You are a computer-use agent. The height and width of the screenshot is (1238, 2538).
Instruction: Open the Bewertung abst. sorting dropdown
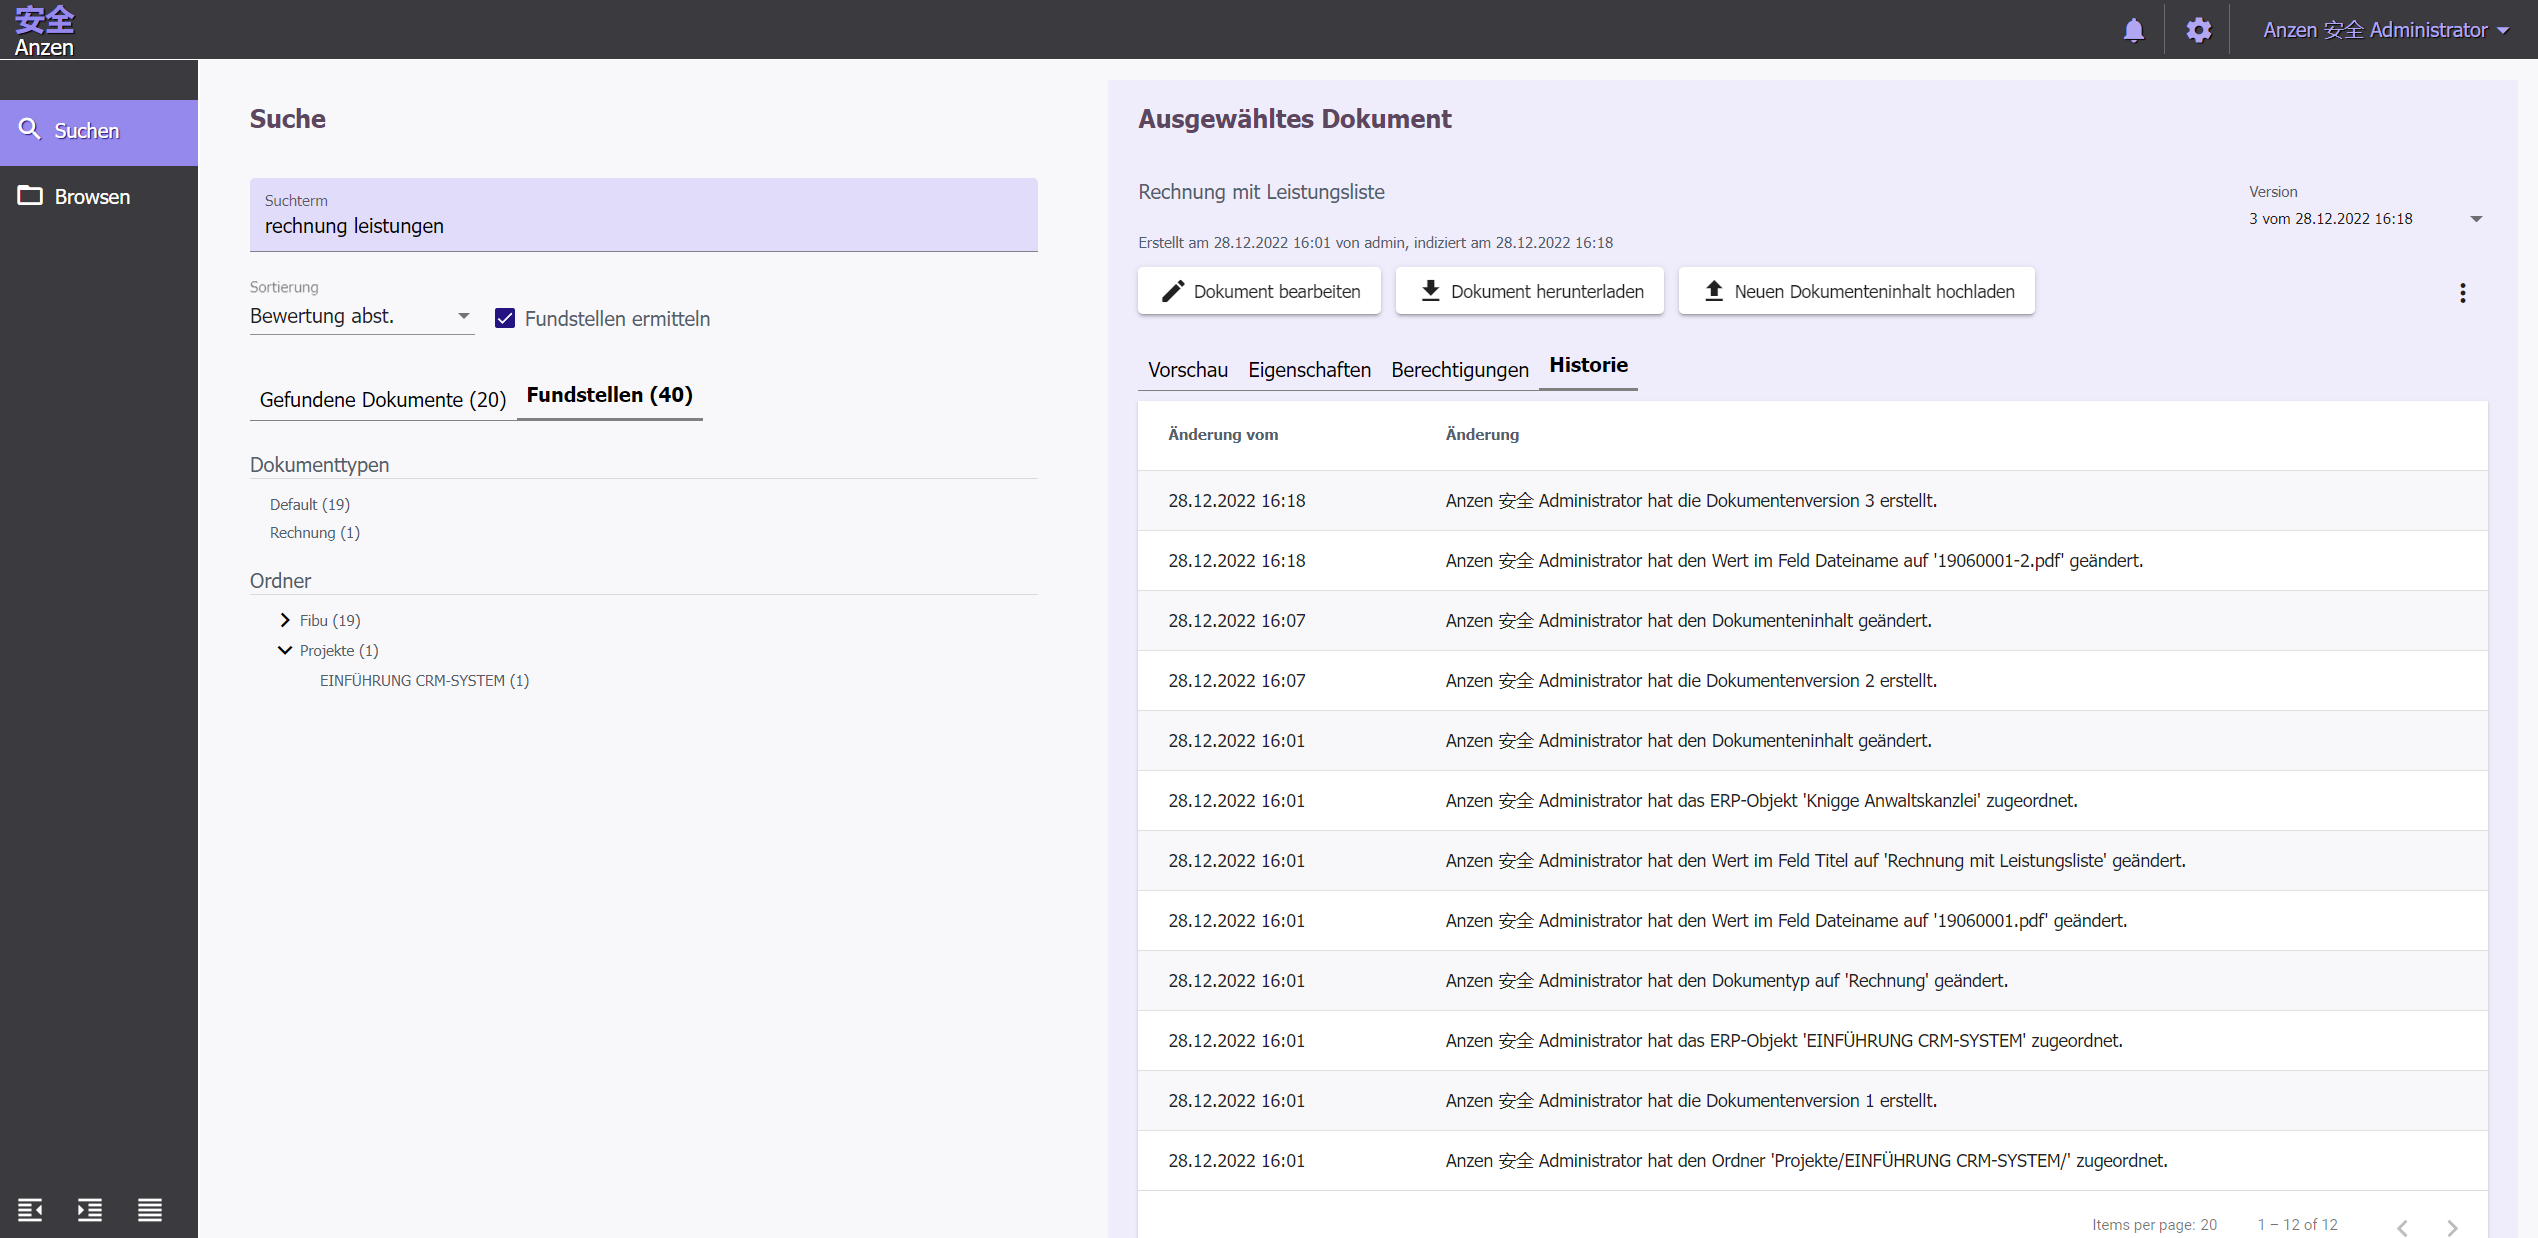[x=361, y=316]
